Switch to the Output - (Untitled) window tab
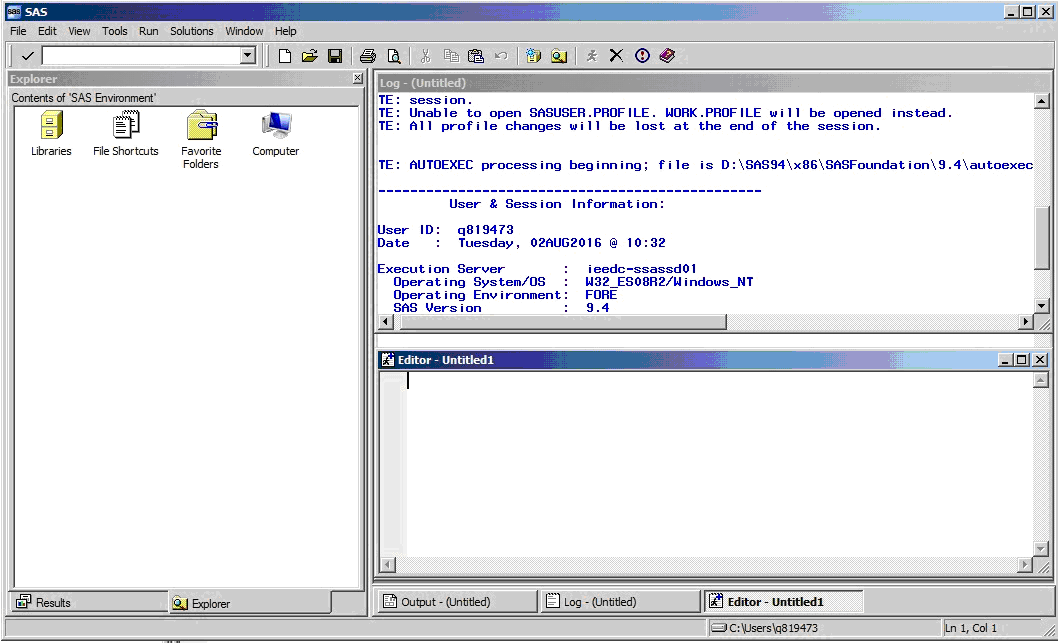The height and width of the screenshot is (643, 1058). coord(457,601)
